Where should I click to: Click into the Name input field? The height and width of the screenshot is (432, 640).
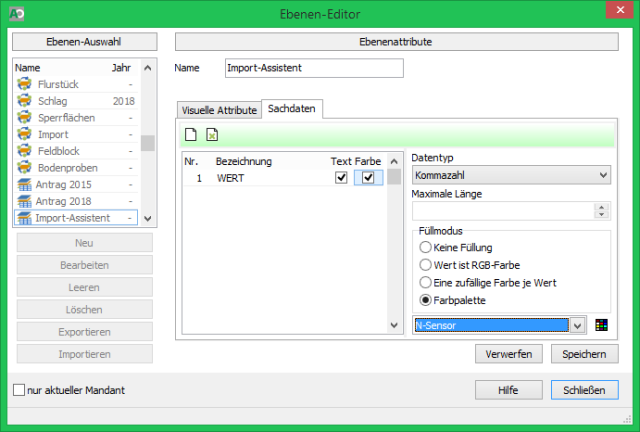[313, 68]
